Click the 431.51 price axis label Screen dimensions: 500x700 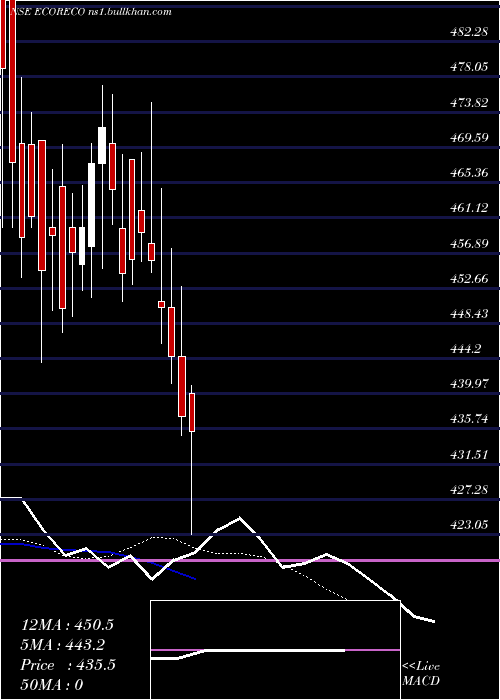click(x=468, y=454)
